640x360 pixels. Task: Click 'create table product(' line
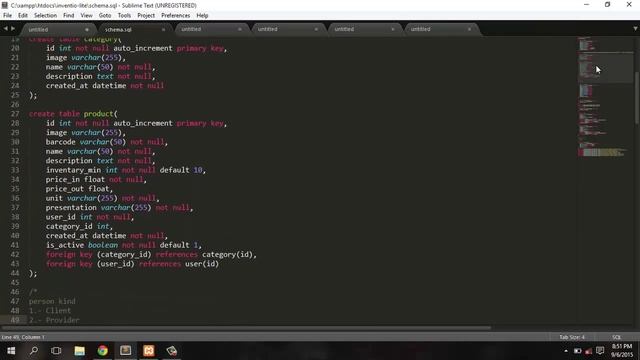pos(73,114)
